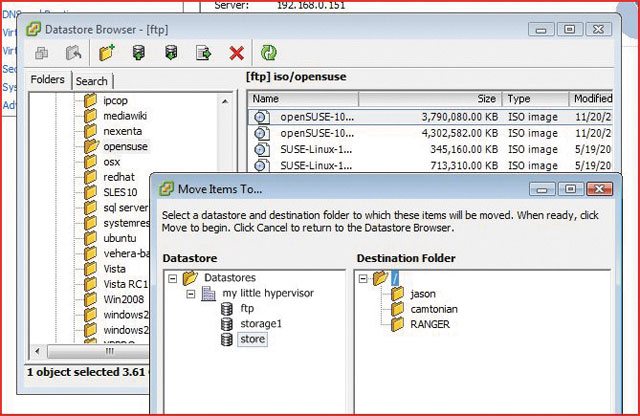Select the SUSE-Linux ISO sized 345,160.00 KB
The width and height of the screenshot is (640, 416).
[430, 150]
